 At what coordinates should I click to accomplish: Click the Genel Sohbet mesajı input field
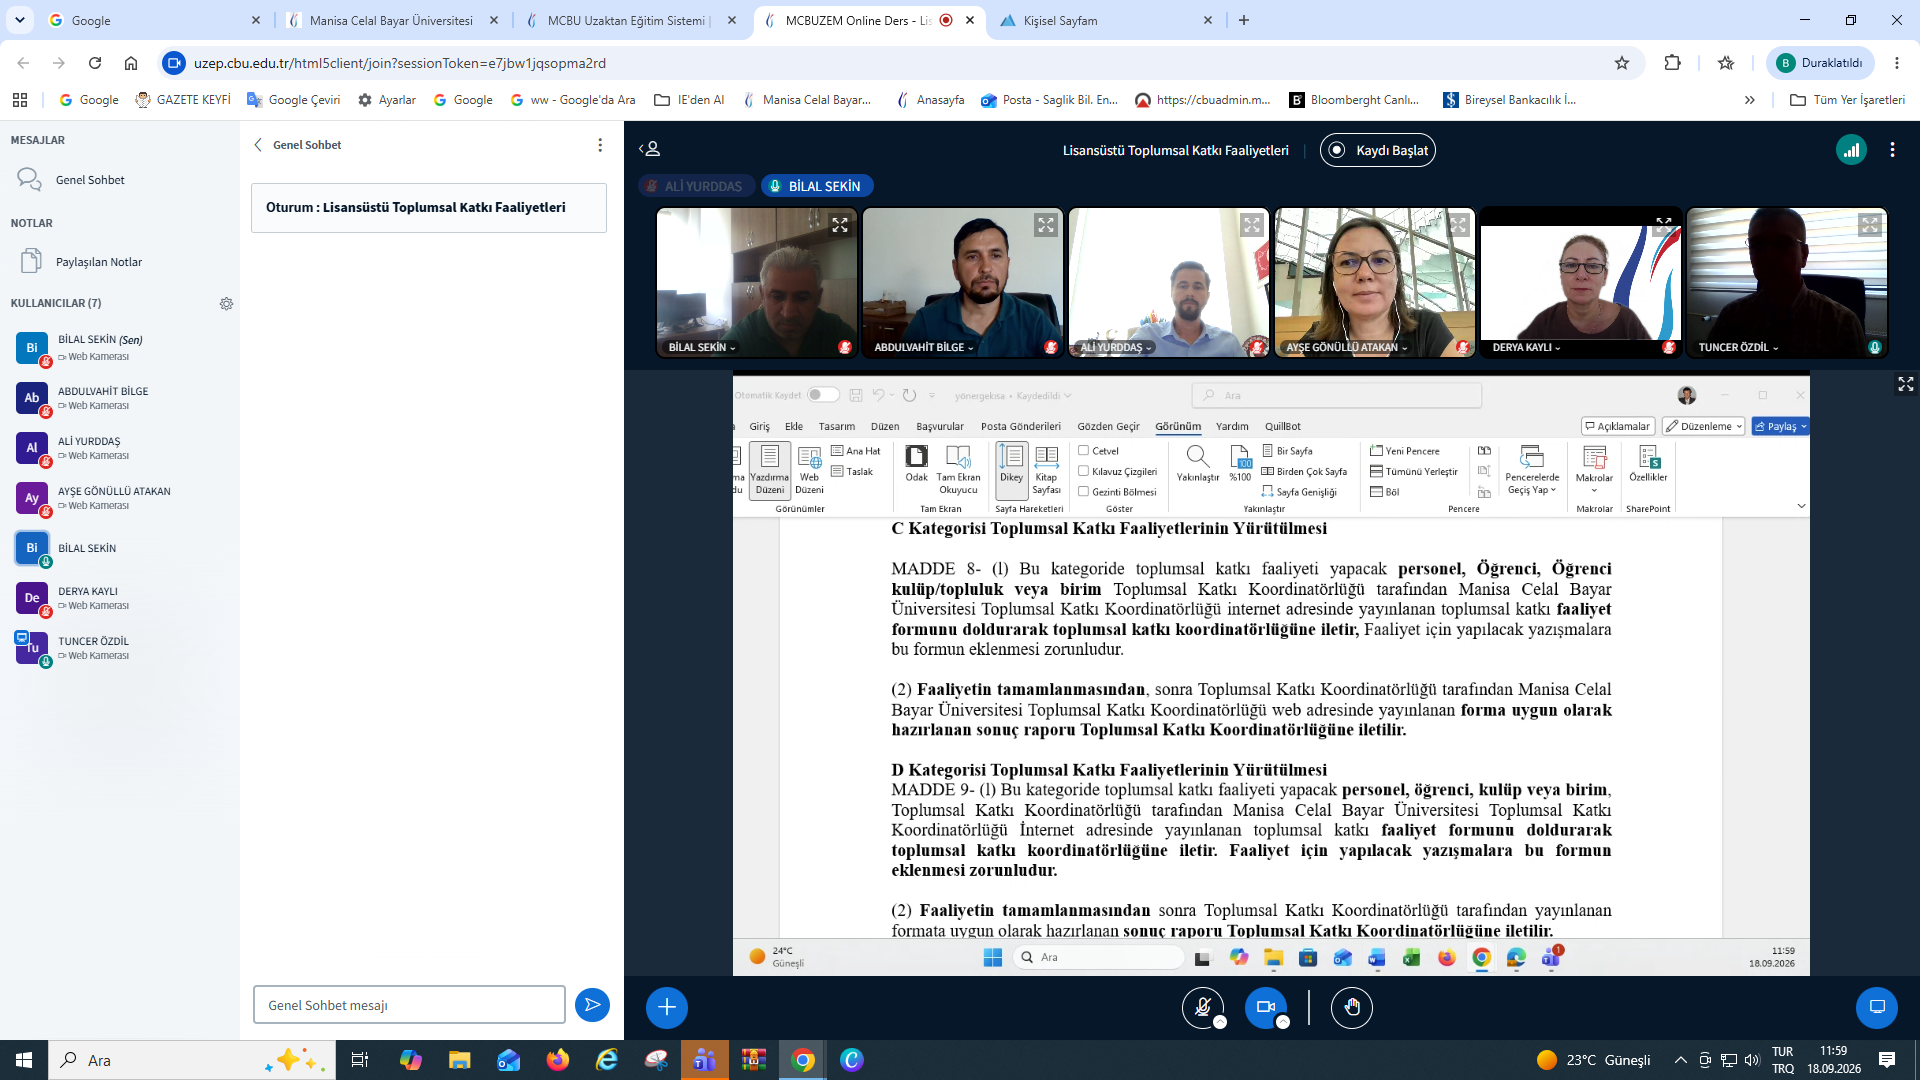point(409,1005)
